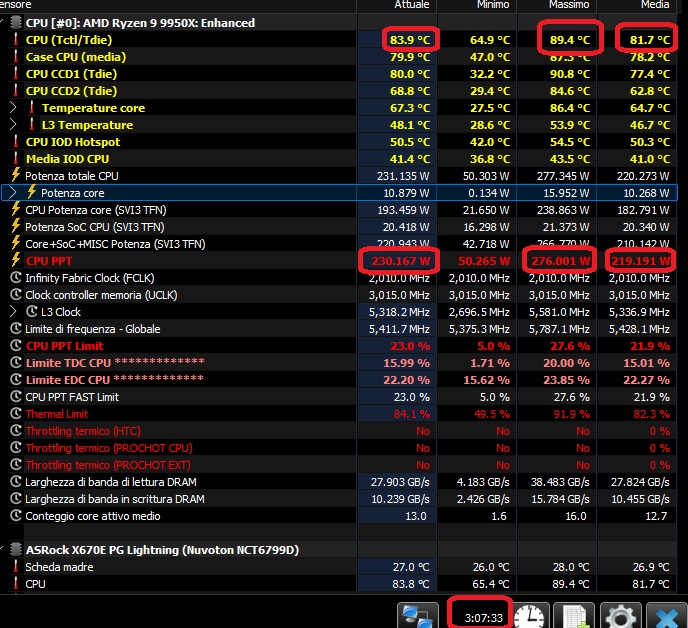Screen dimensions: 688x628
Task: Click the thermometer icon of CPU CCD1 (Tdie)
Action: [16, 73]
